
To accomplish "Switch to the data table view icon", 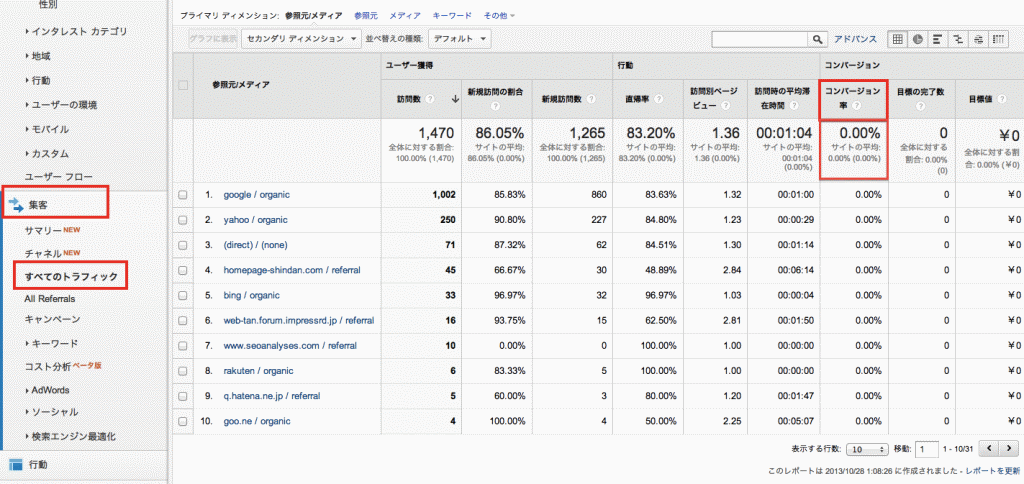I will coord(897,39).
